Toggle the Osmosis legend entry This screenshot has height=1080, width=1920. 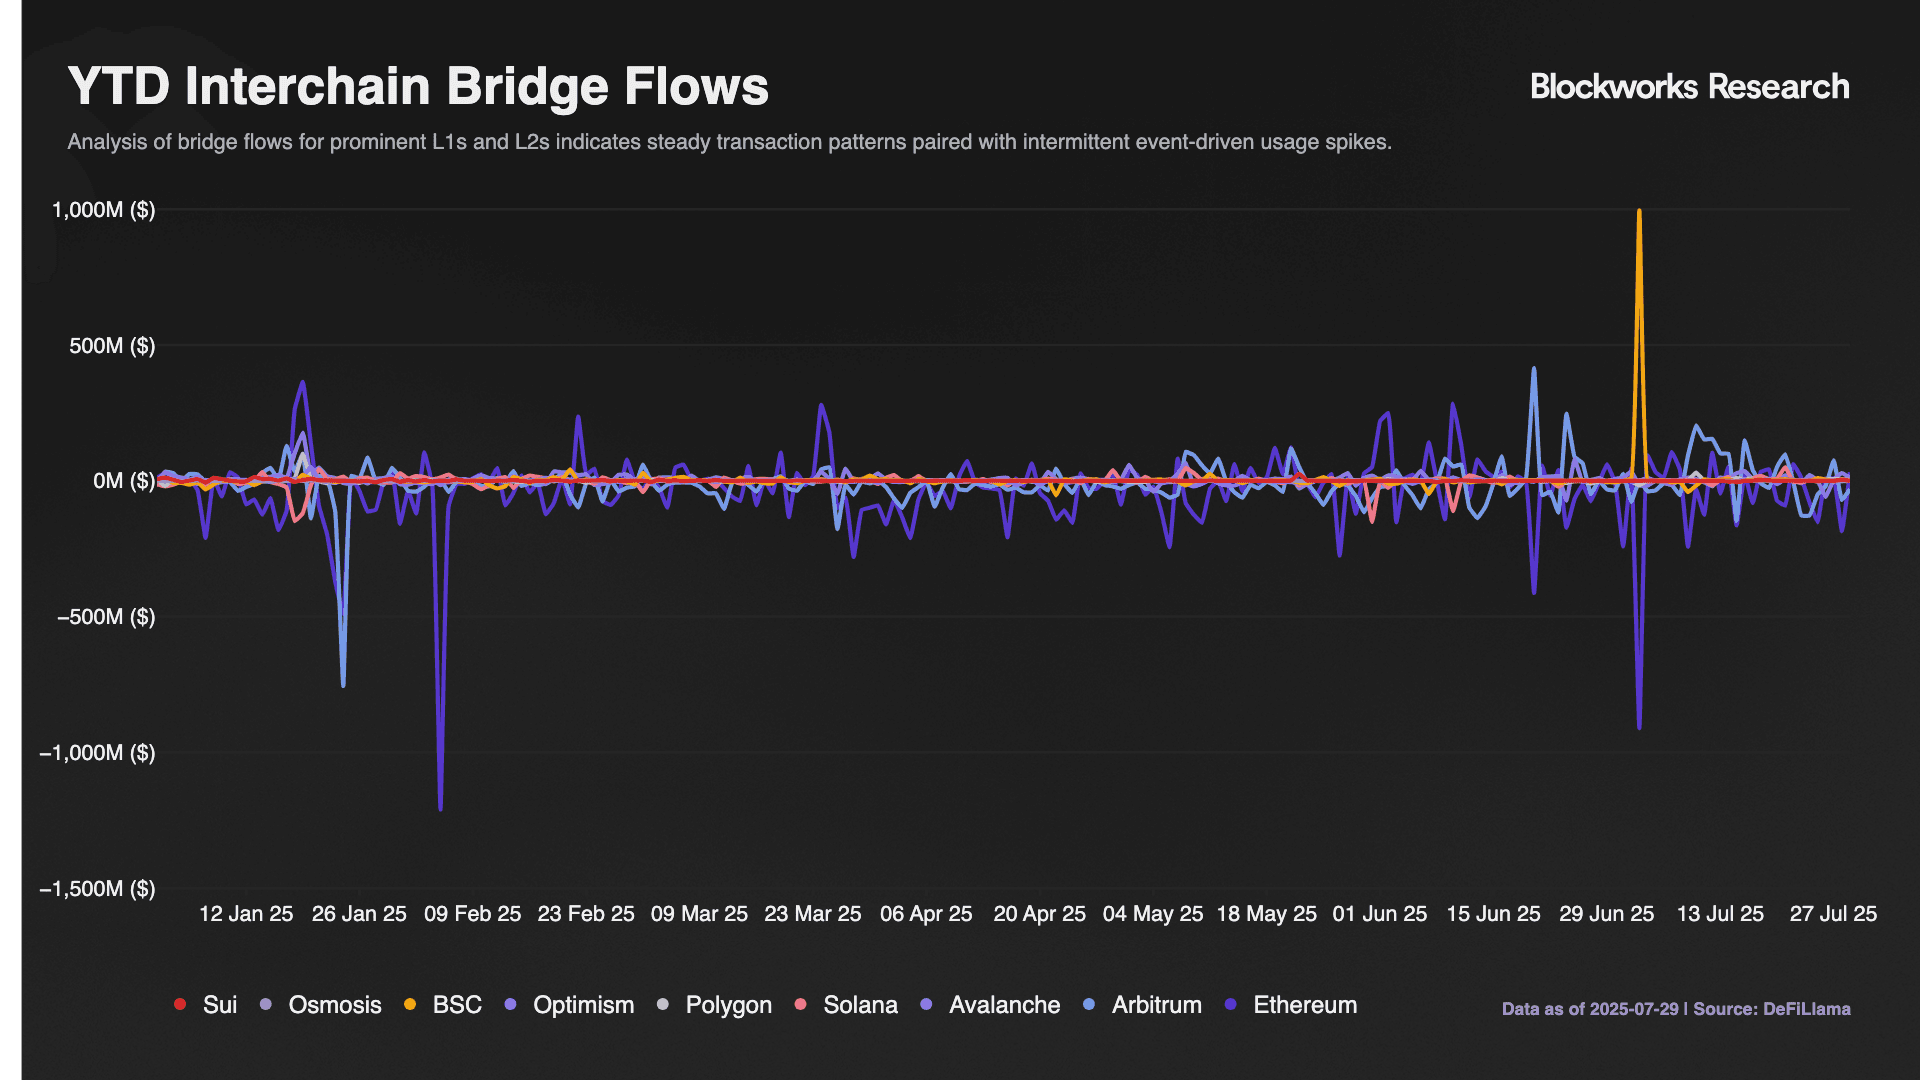click(334, 1005)
